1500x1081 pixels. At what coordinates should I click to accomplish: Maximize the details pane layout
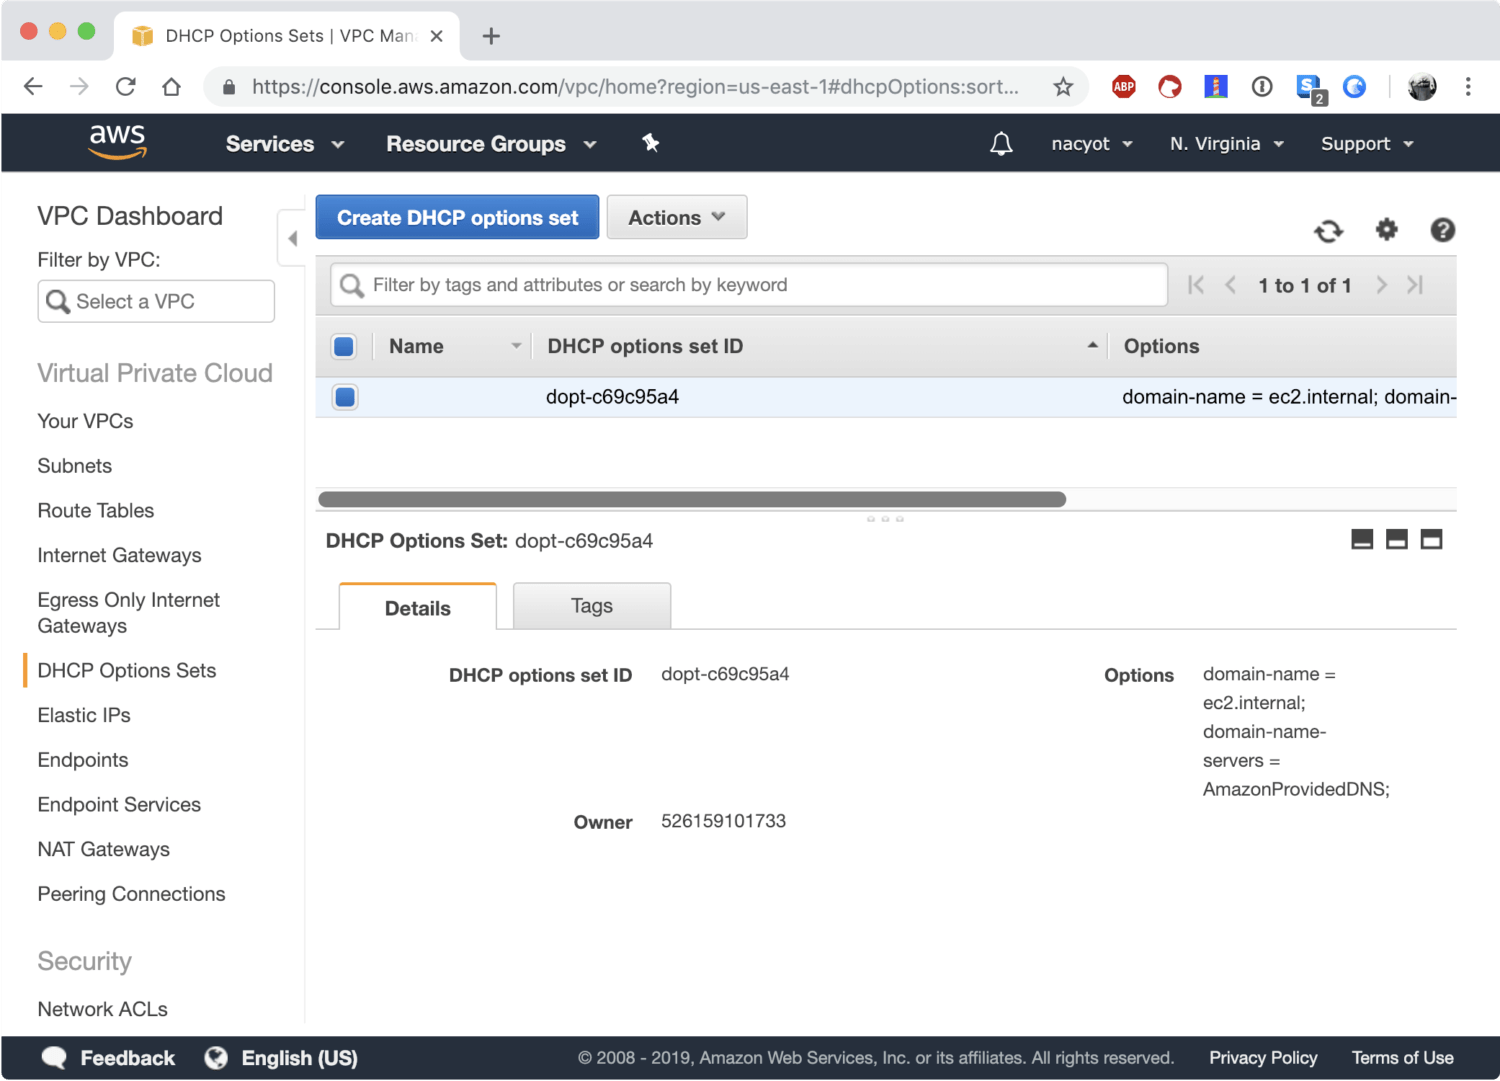(1432, 540)
